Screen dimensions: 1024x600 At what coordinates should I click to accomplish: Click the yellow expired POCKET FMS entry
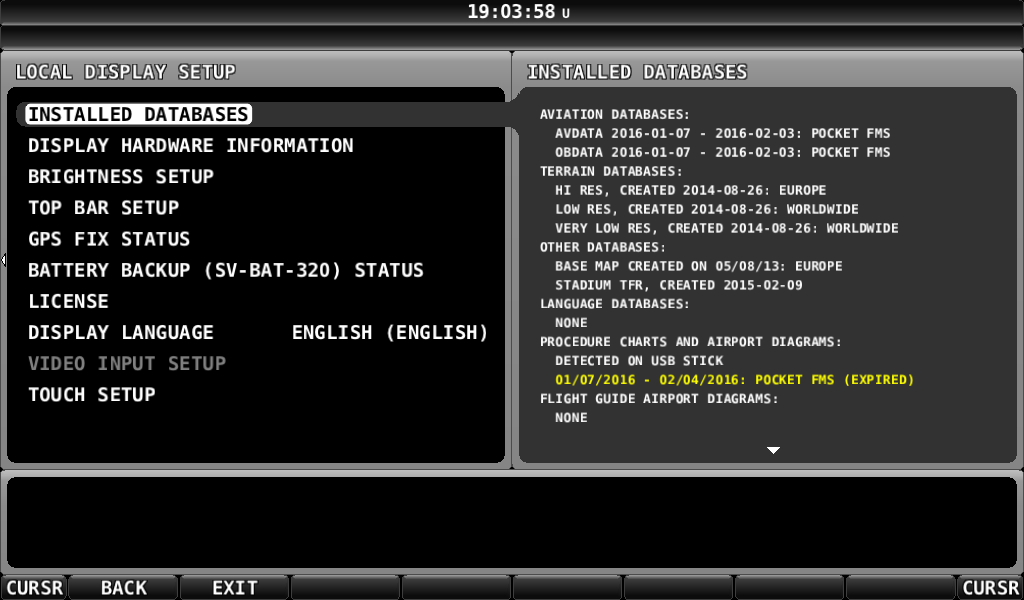(734, 380)
